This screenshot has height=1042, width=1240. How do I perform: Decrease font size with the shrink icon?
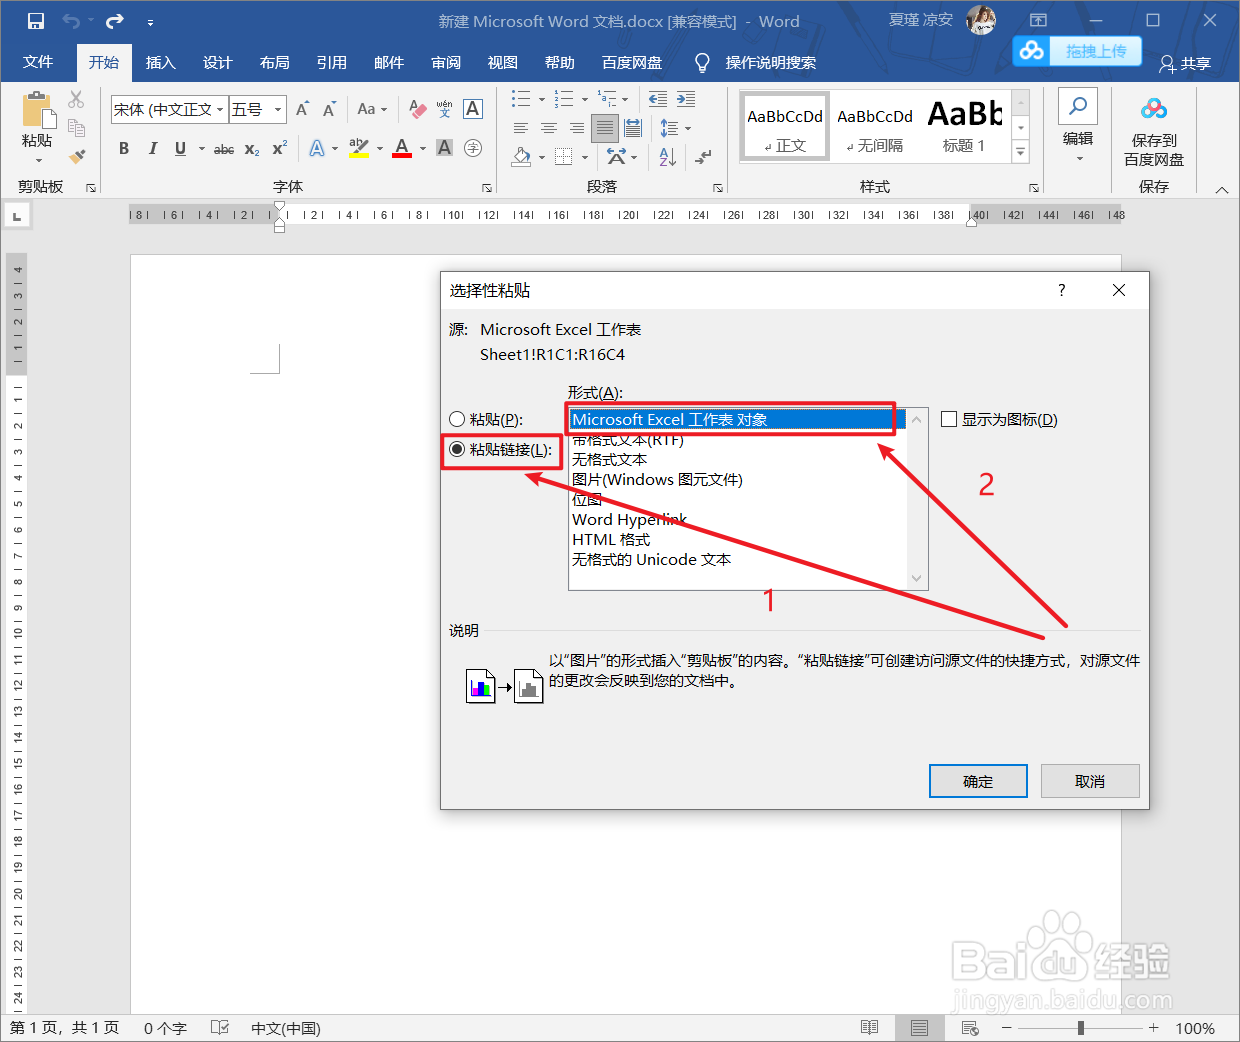[329, 109]
